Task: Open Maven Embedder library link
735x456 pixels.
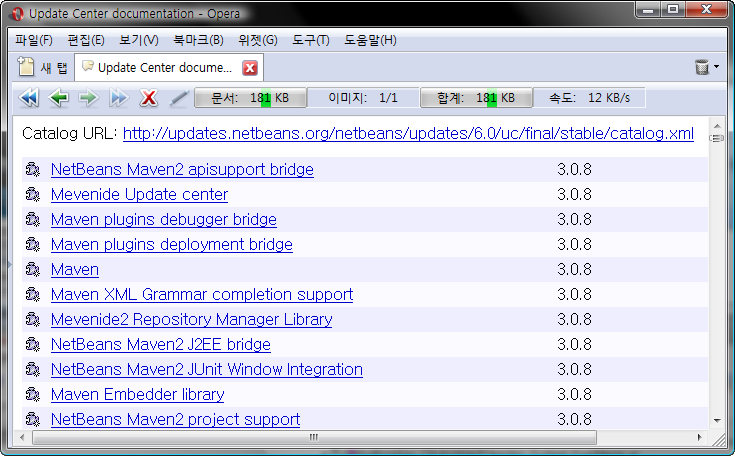Action: tap(137, 394)
